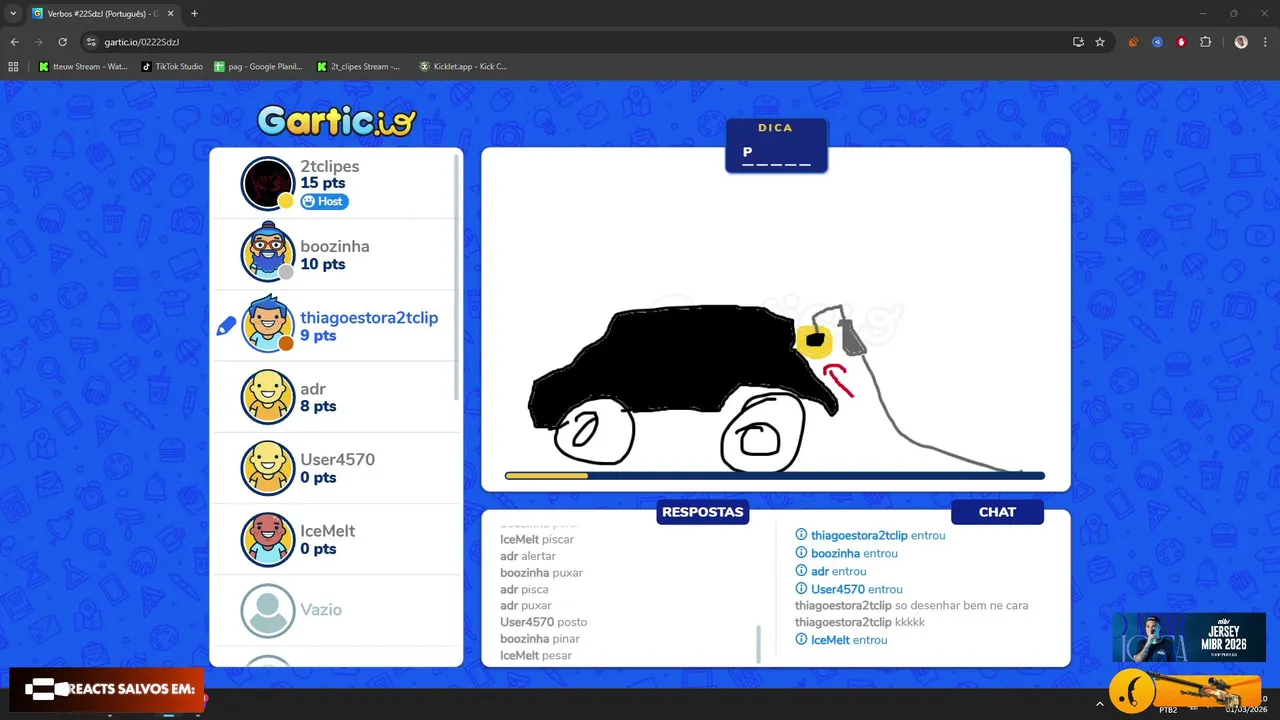Click the Gartic.io logo

tap(336, 121)
